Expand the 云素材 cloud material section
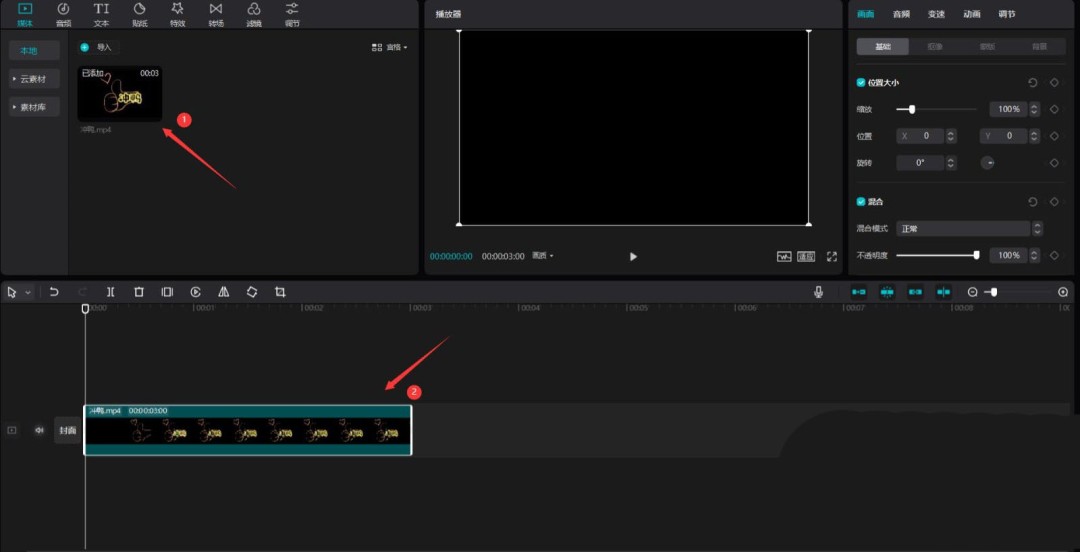Image resolution: width=1080 pixels, height=552 pixels. coord(34,79)
